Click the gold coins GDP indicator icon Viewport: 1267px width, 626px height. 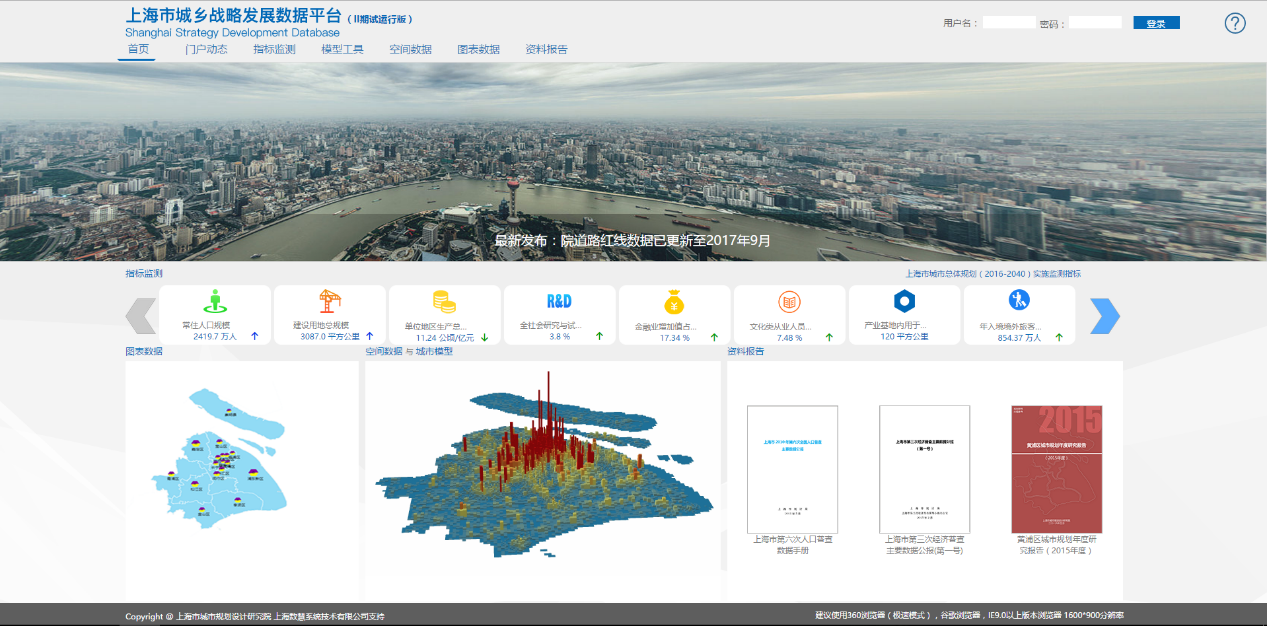(x=444, y=301)
